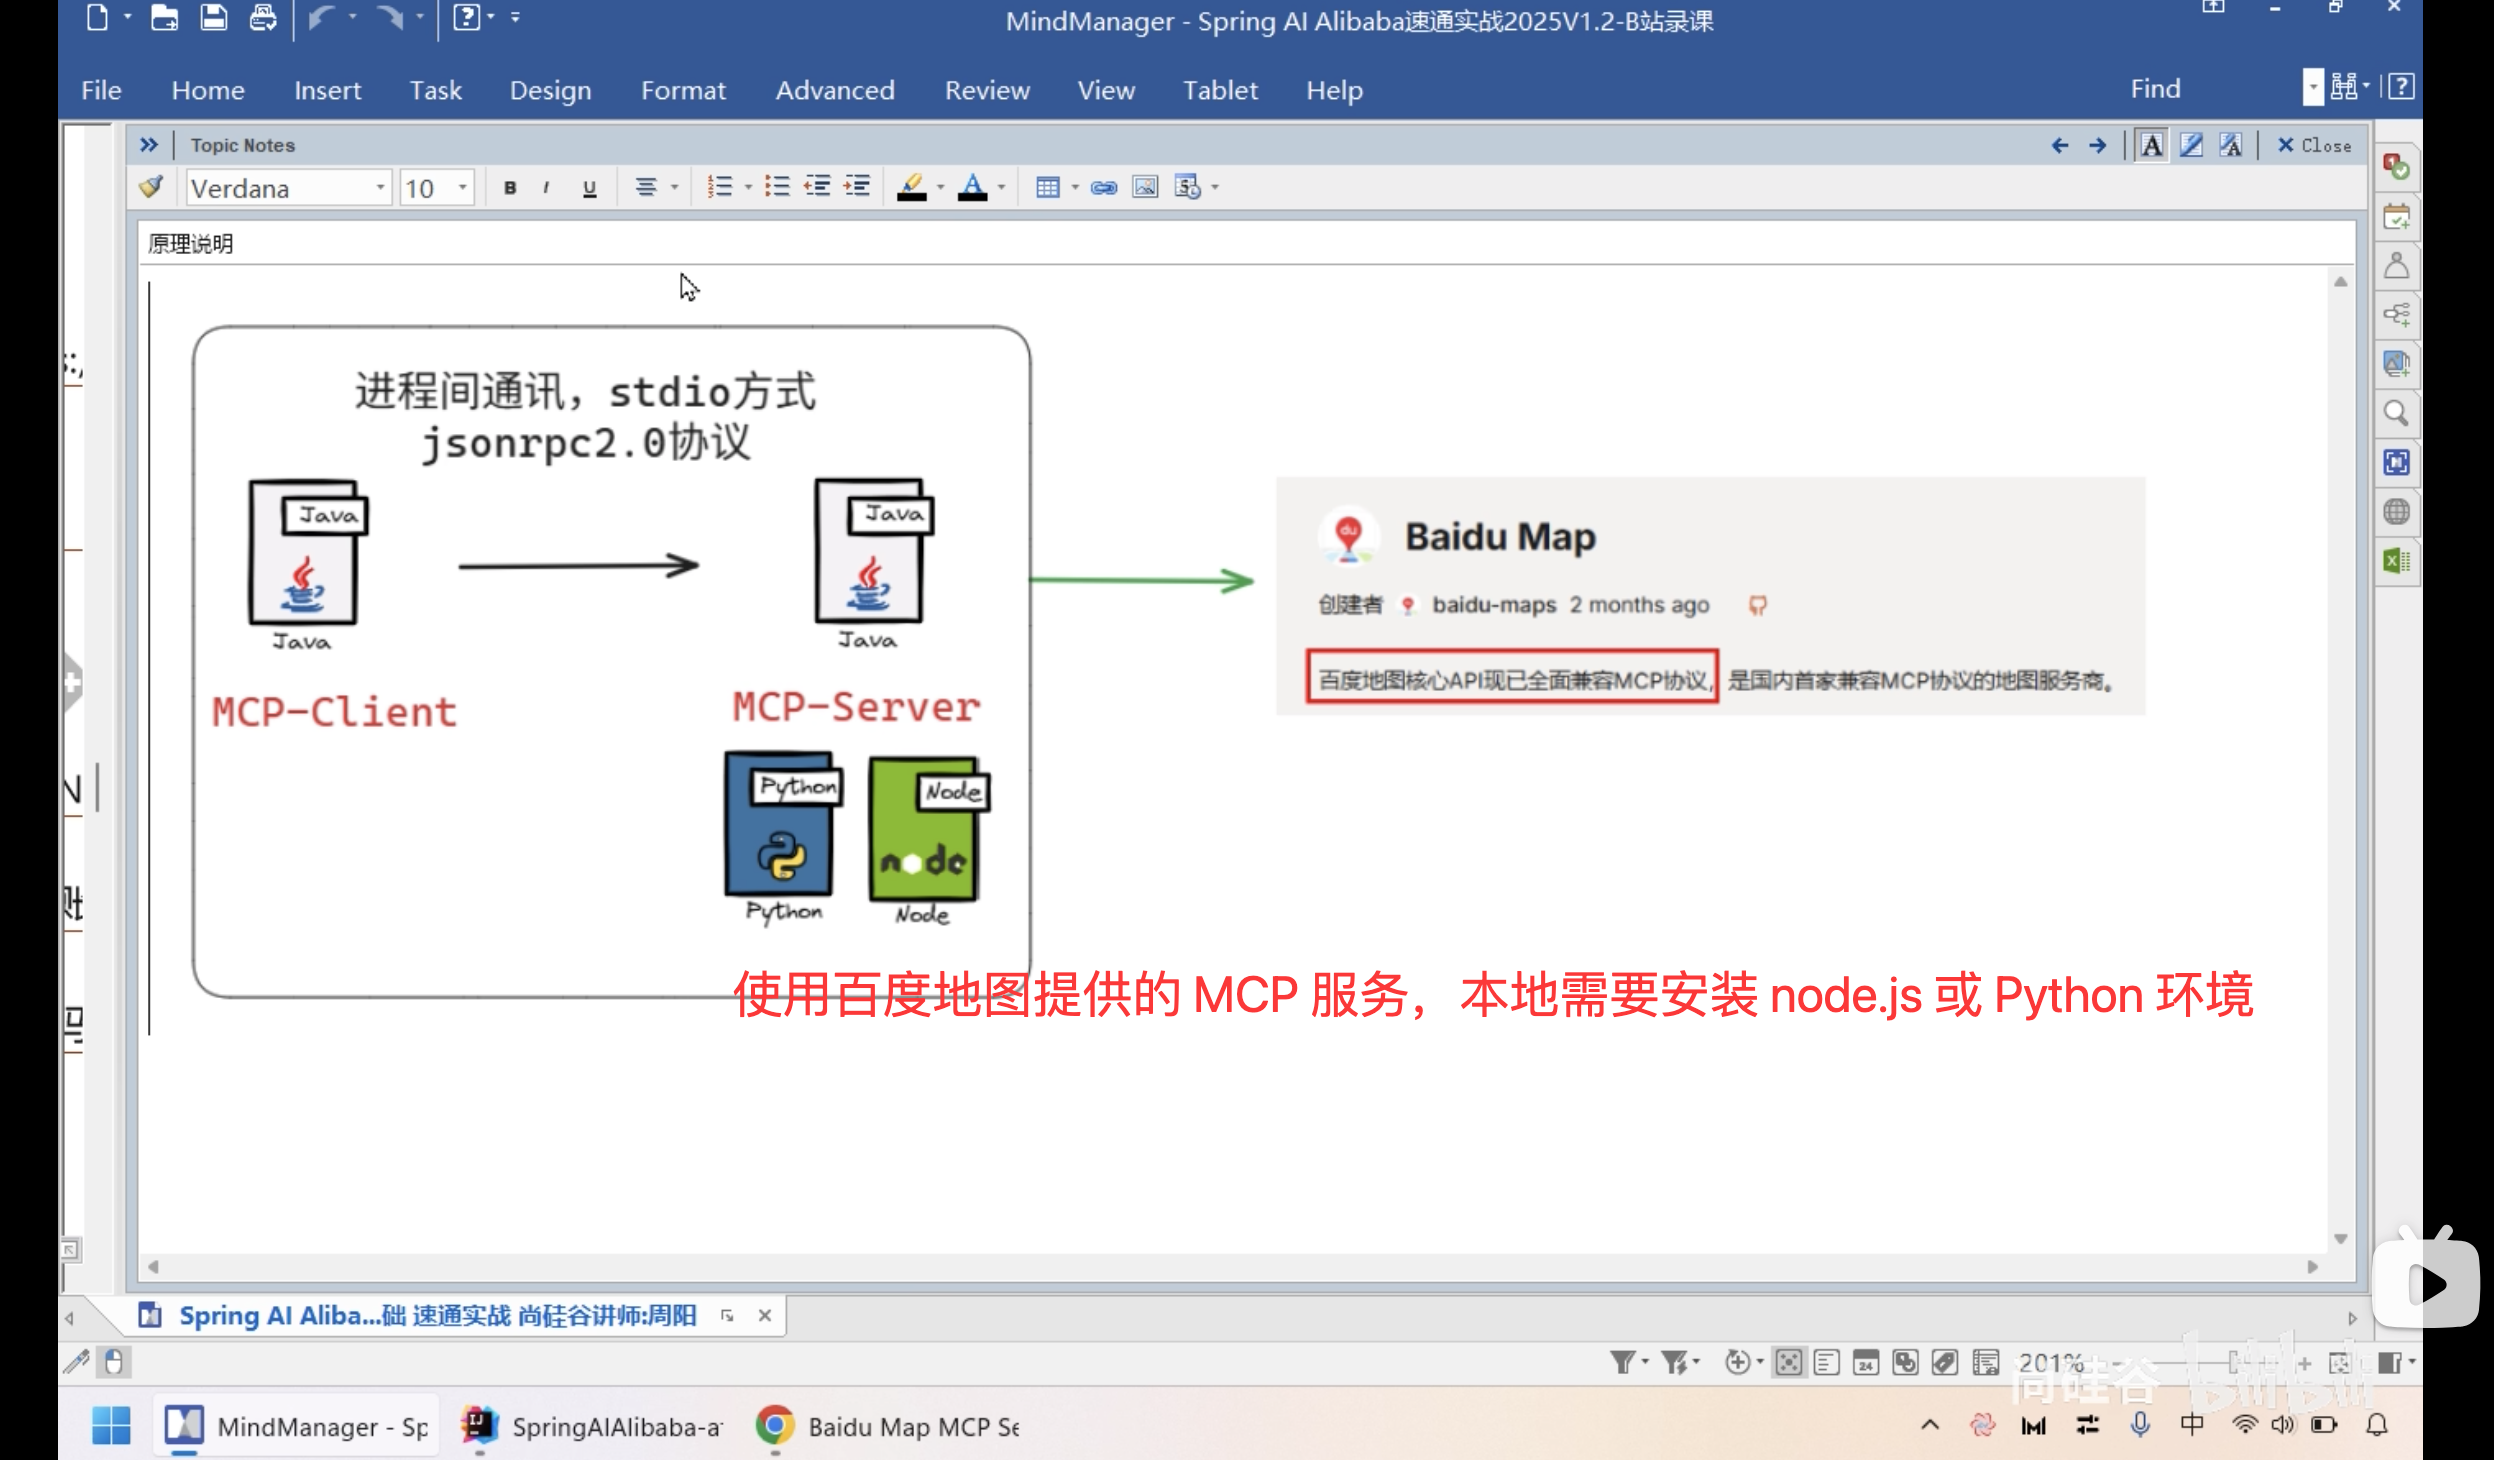
Task: Apply bulleted list formatting
Action: coord(777,187)
